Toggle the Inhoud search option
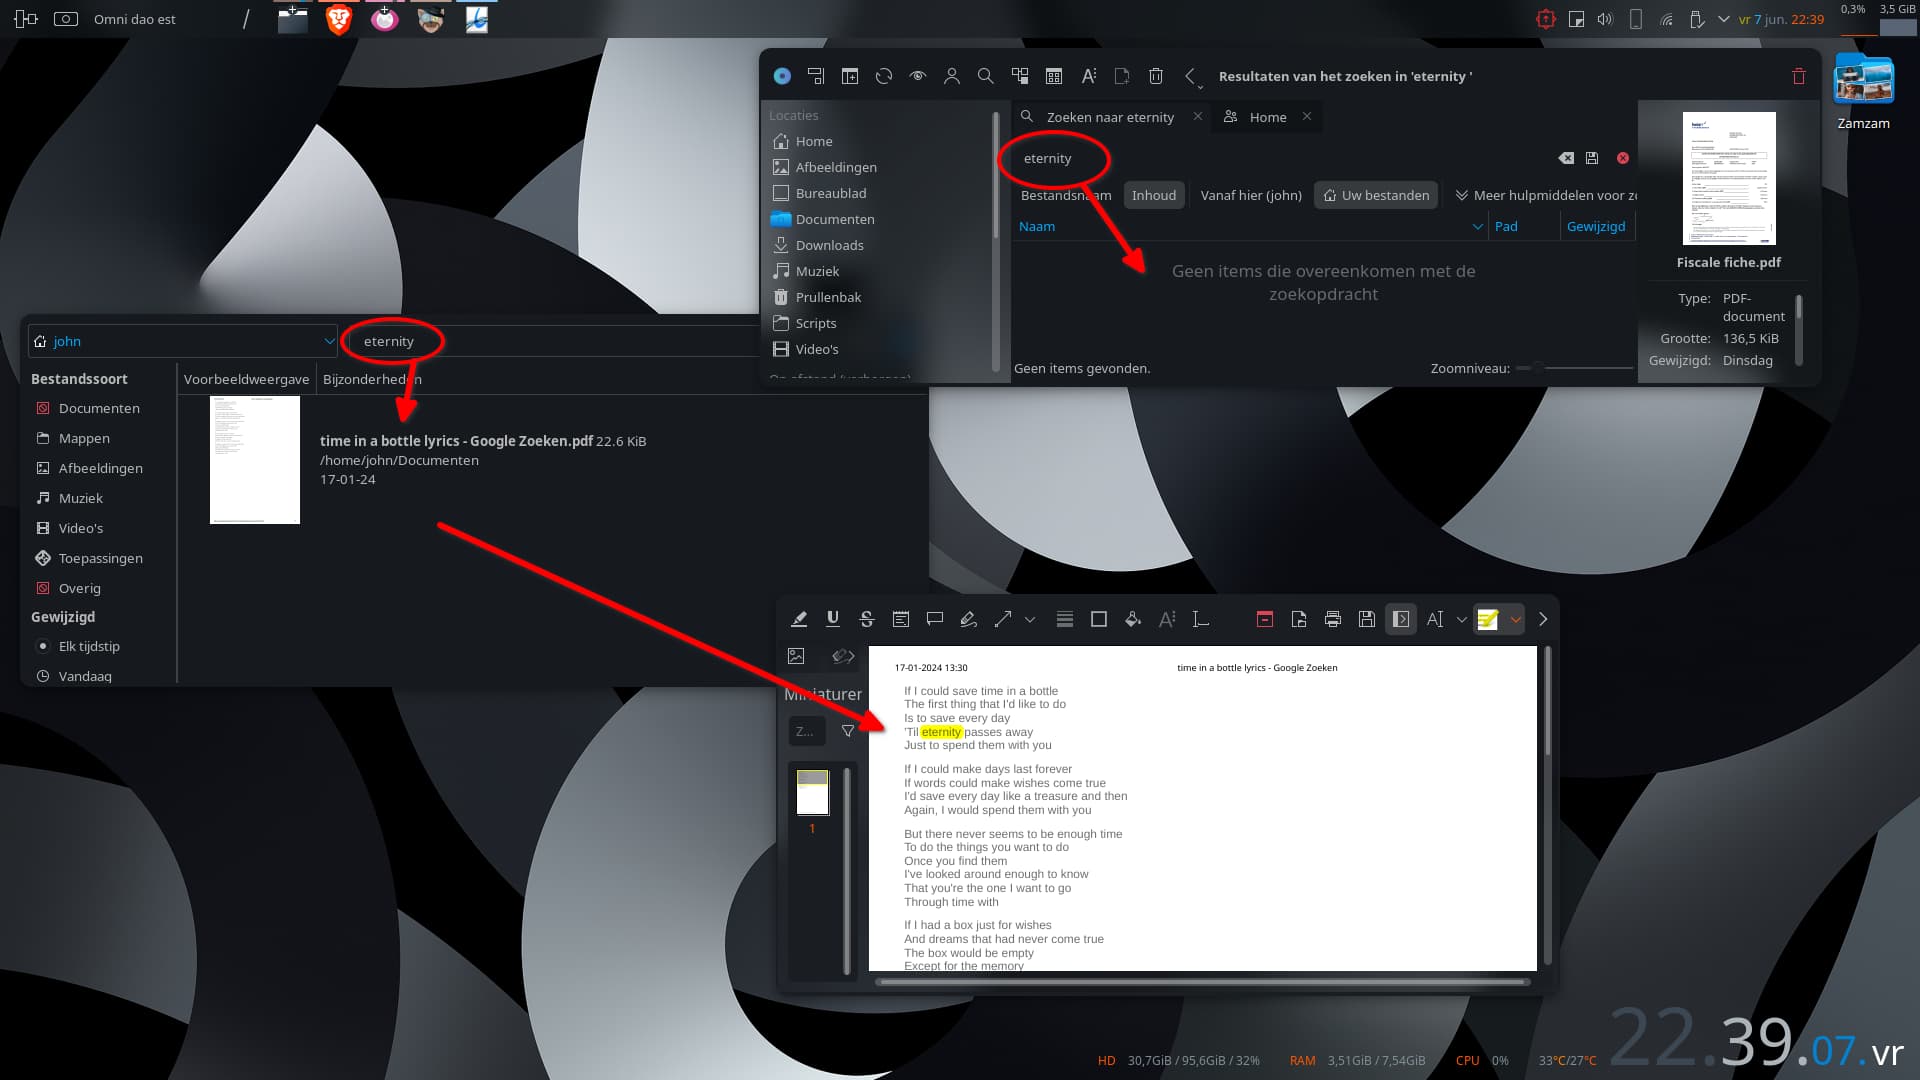This screenshot has width=1920, height=1080. (1154, 195)
